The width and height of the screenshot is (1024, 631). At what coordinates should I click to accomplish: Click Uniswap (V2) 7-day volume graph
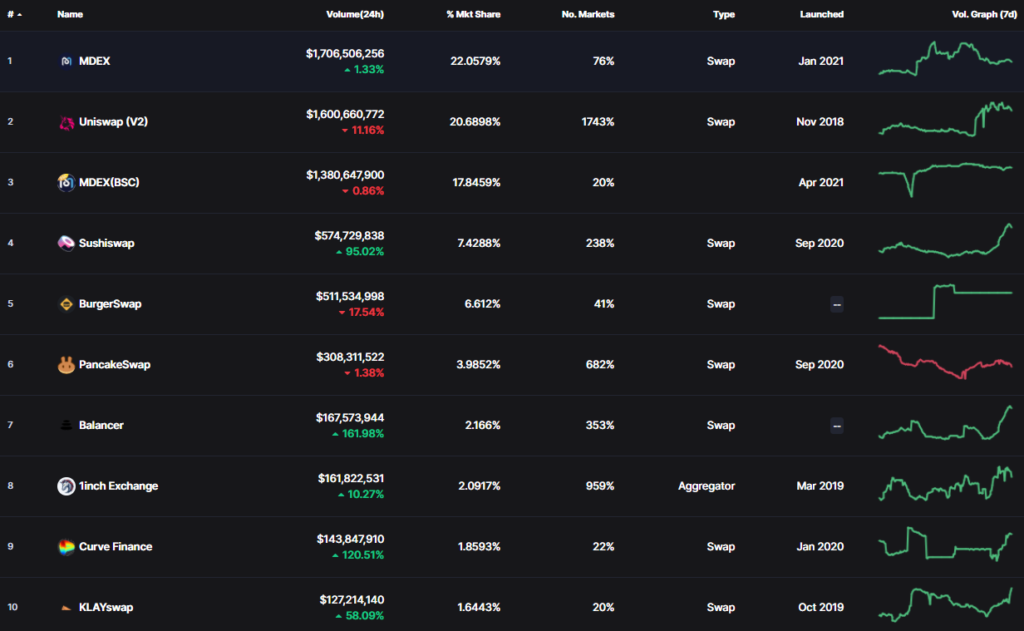click(x=946, y=118)
